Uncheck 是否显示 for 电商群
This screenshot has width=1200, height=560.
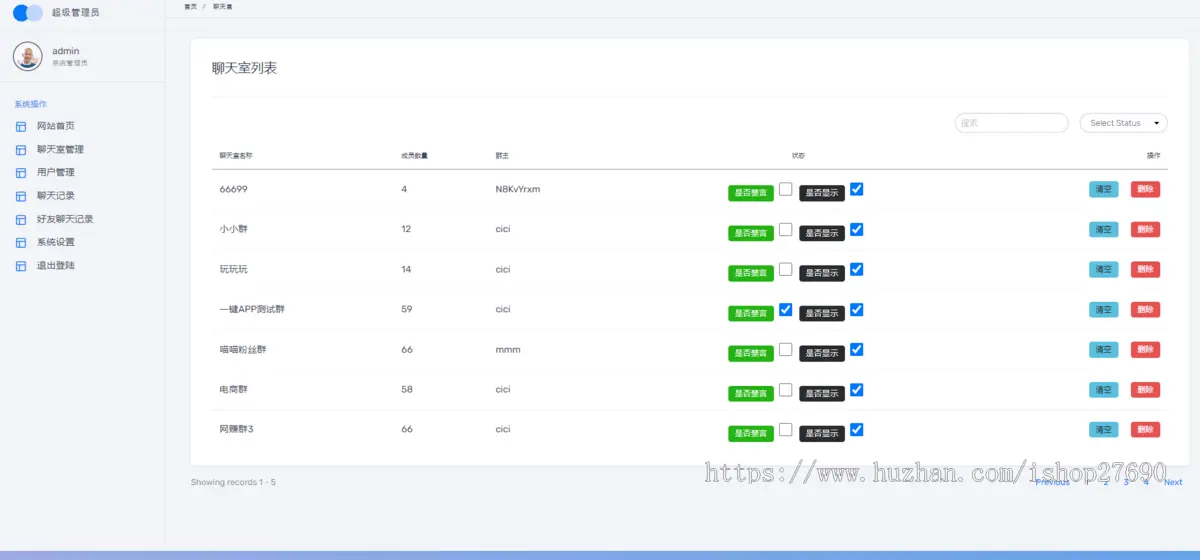click(x=856, y=389)
